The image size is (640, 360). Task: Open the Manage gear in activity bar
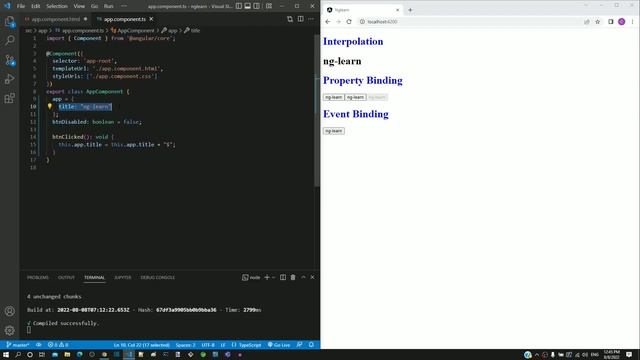pyautogui.click(x=9, y=330)
